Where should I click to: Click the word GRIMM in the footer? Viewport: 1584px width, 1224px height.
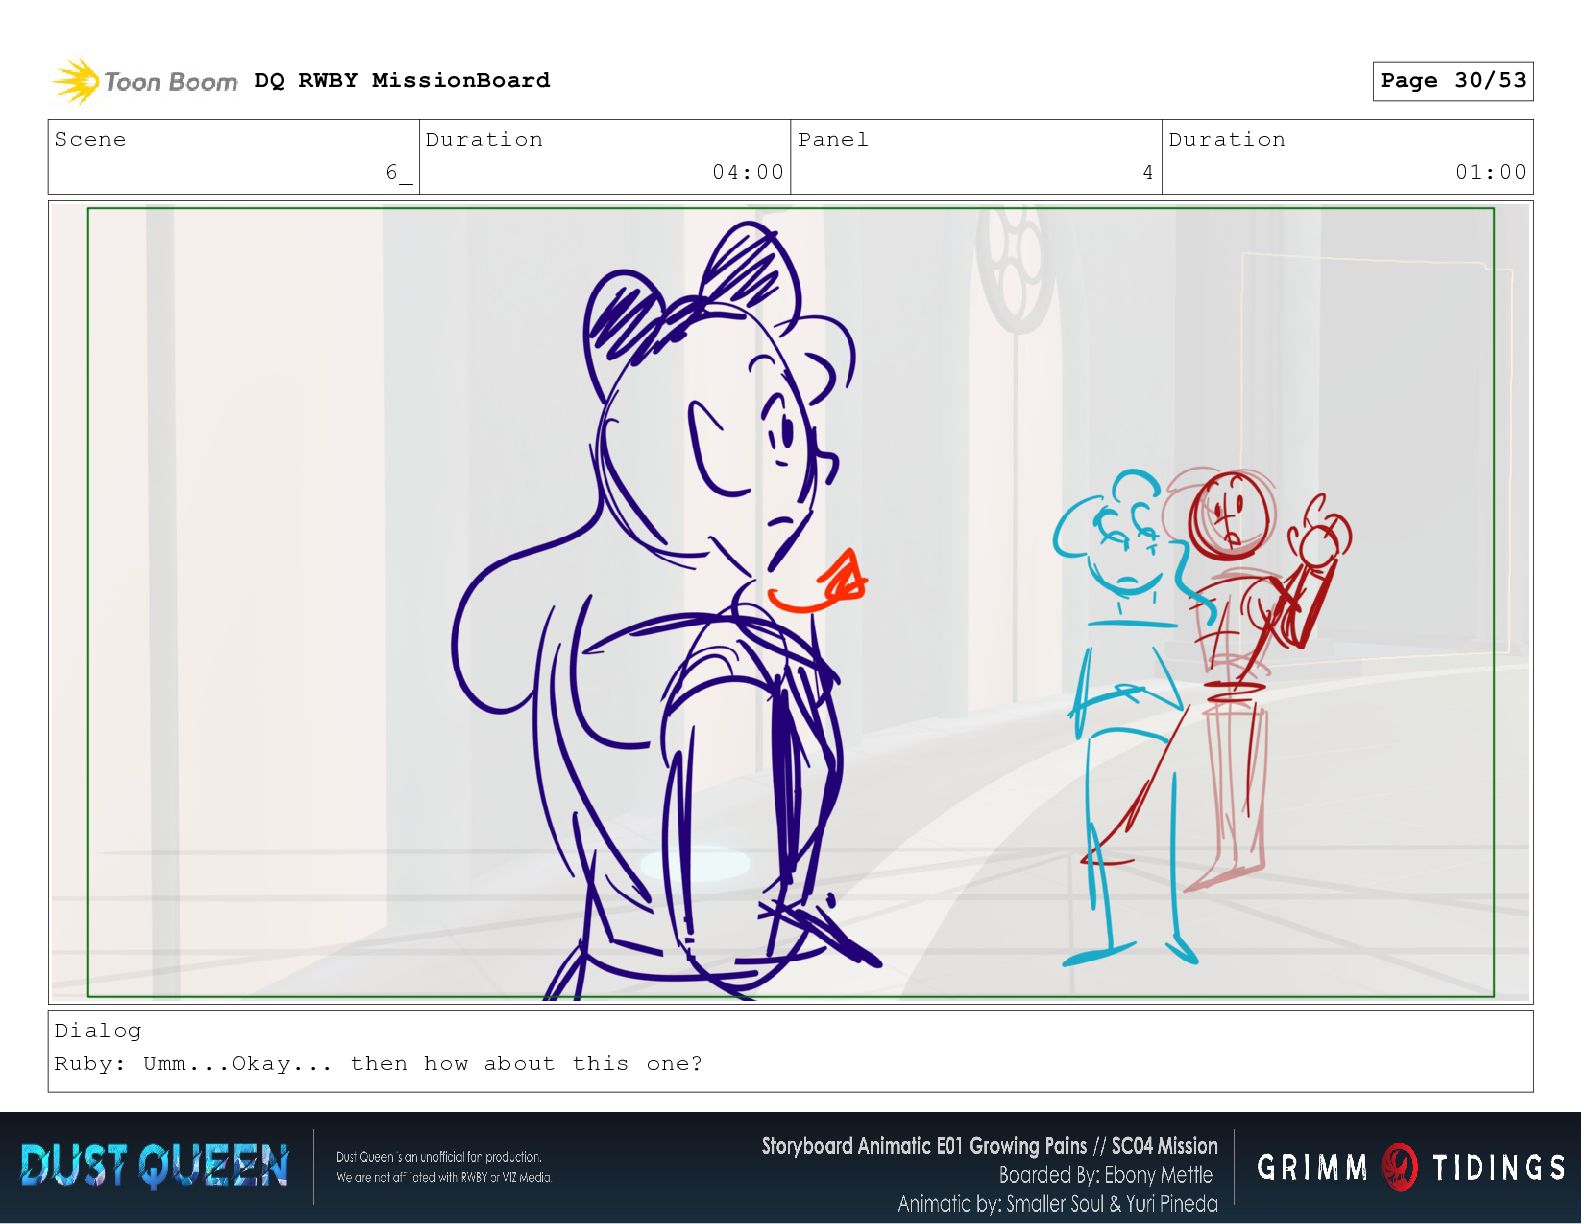click(x=1312, y=1168)
